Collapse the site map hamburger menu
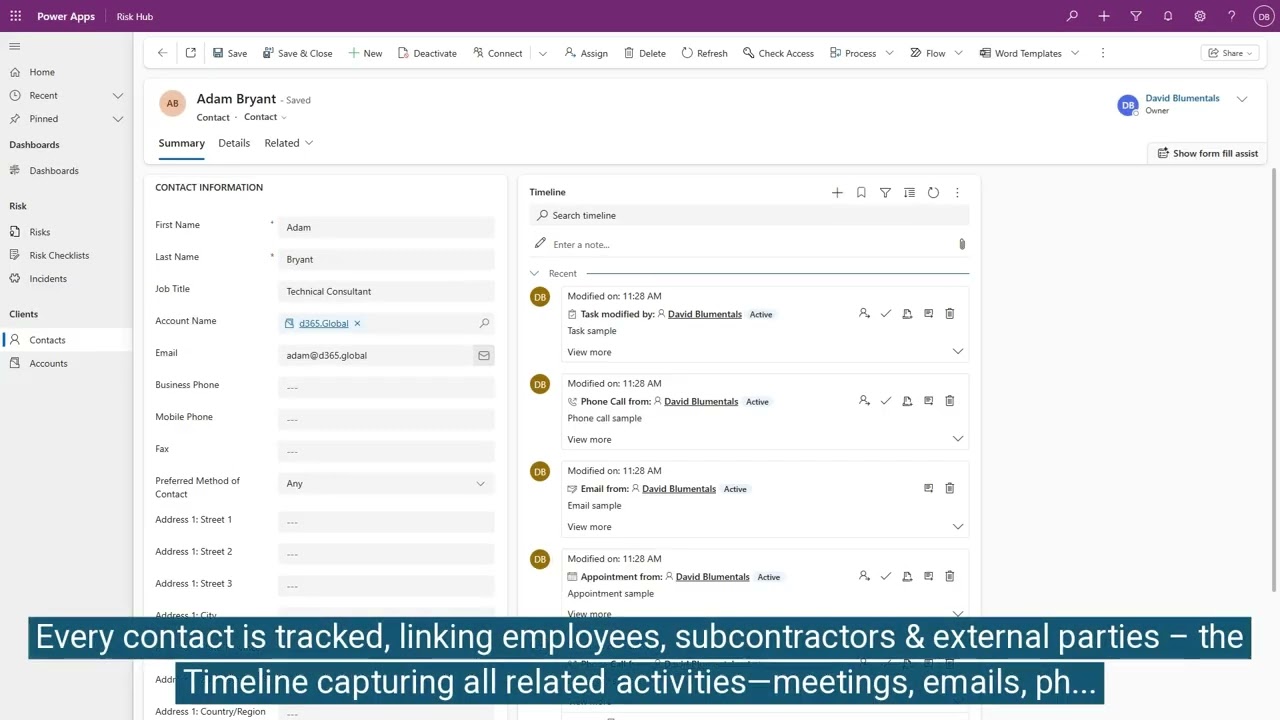Viewport: 1280px width, 720px height. [x=15, y=46]
